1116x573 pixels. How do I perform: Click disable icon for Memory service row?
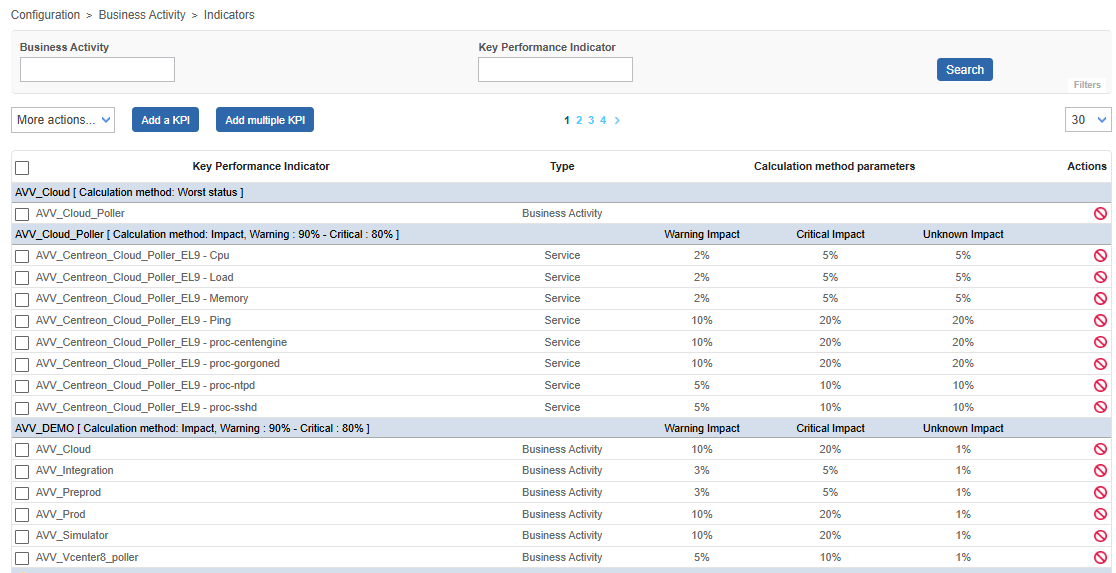pyautogui.click(x=1100, y=299)
